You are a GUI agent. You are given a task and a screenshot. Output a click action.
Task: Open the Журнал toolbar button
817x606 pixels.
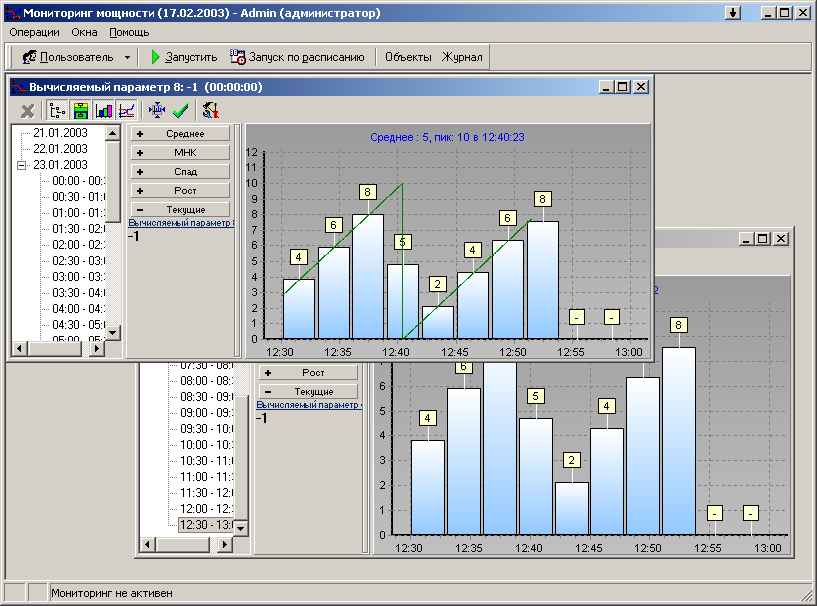tap(462, 57)
